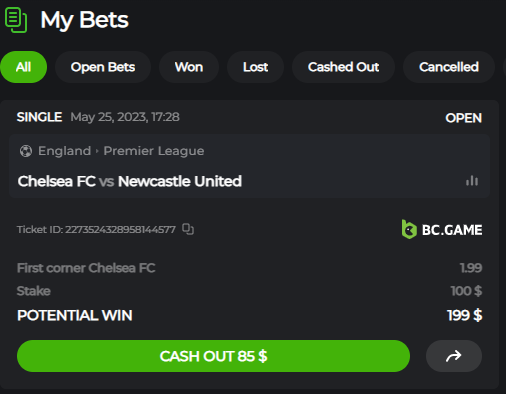Open match statistics bar chart icon

[x=472, y=181]
